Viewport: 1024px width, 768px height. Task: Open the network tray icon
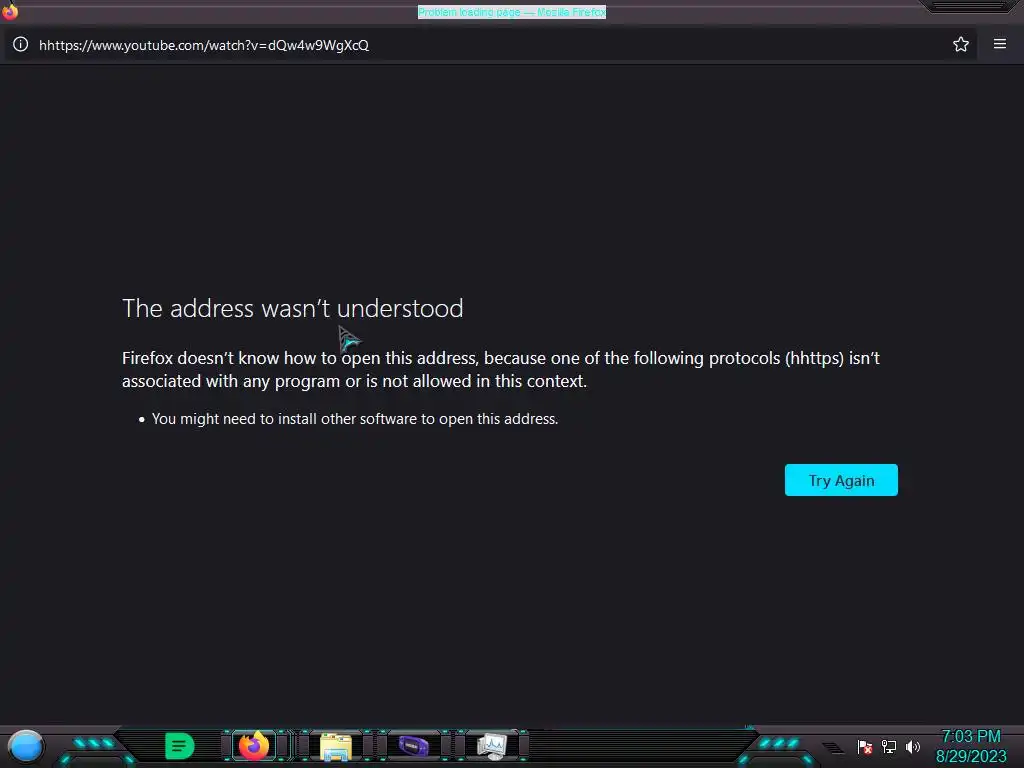click(889, 746)
